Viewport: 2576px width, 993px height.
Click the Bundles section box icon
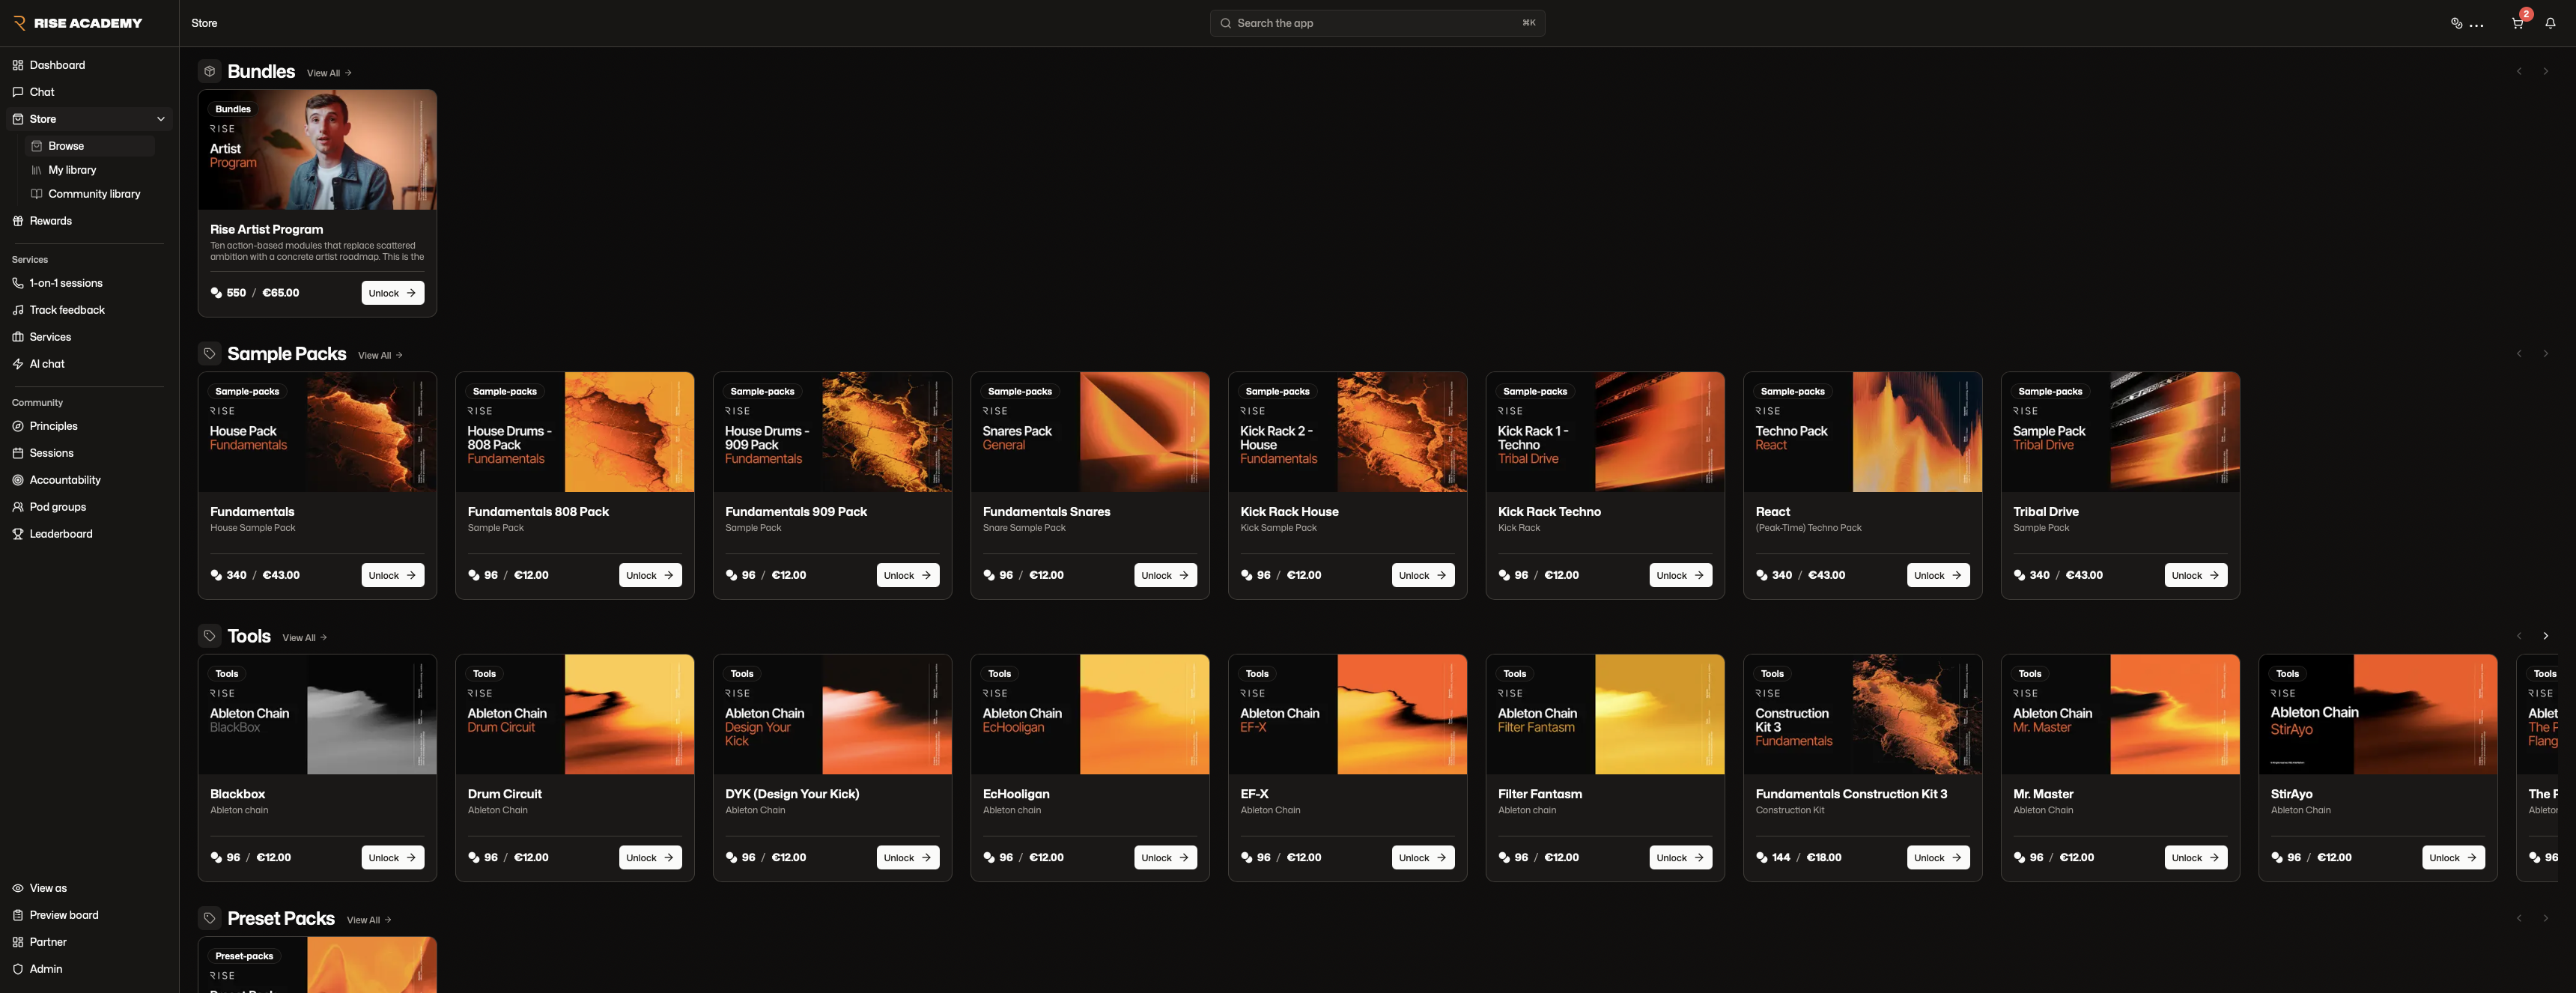[x=209, y=72]
